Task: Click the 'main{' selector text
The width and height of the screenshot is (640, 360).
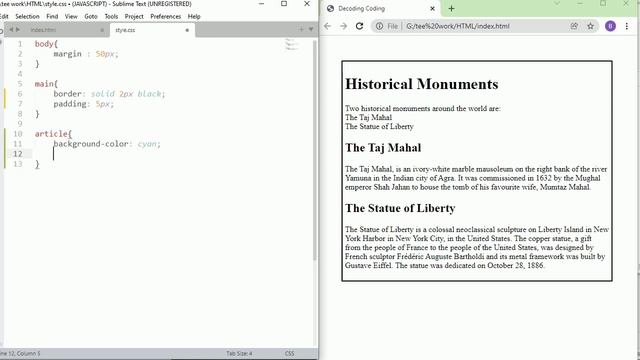Action: point(46,84)
